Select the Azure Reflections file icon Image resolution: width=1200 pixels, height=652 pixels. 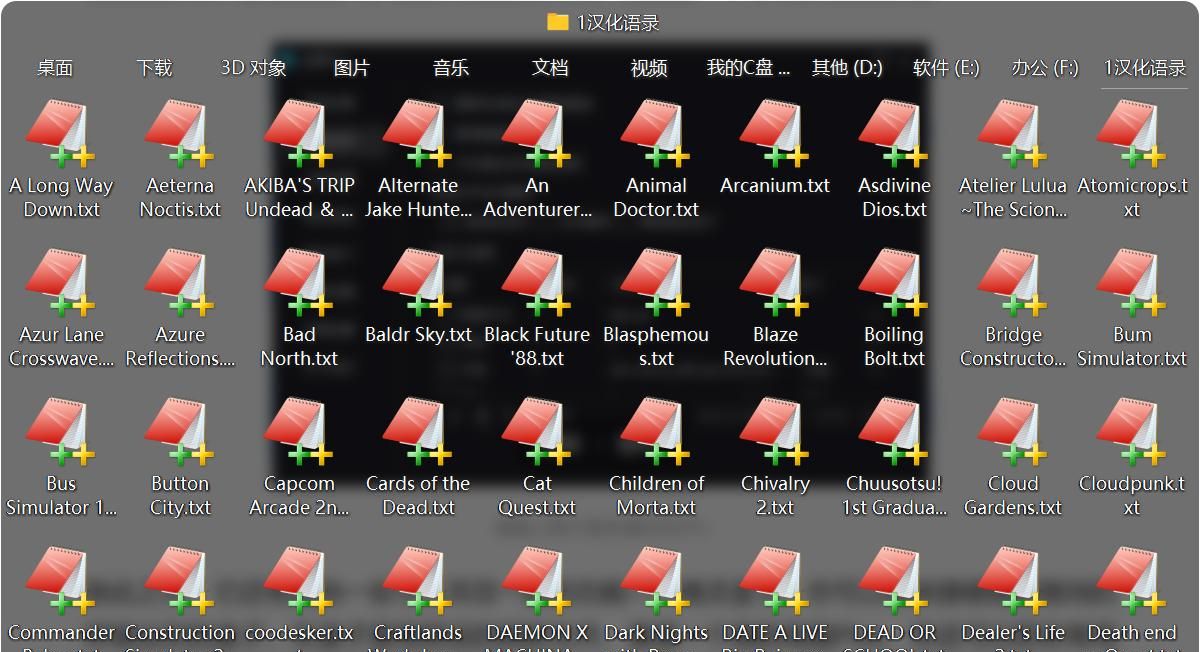(x=180, y=282)
